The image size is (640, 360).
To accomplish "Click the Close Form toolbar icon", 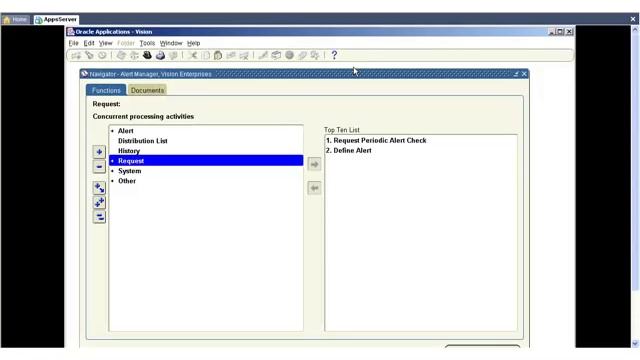I will [x=173, y=56].
